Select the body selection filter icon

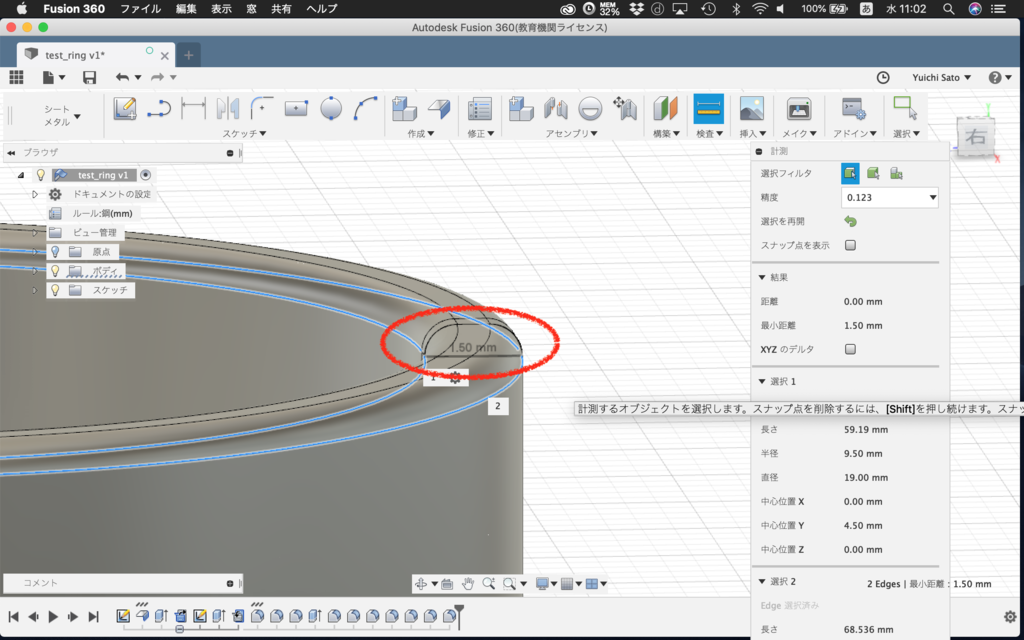click(872, 173)
